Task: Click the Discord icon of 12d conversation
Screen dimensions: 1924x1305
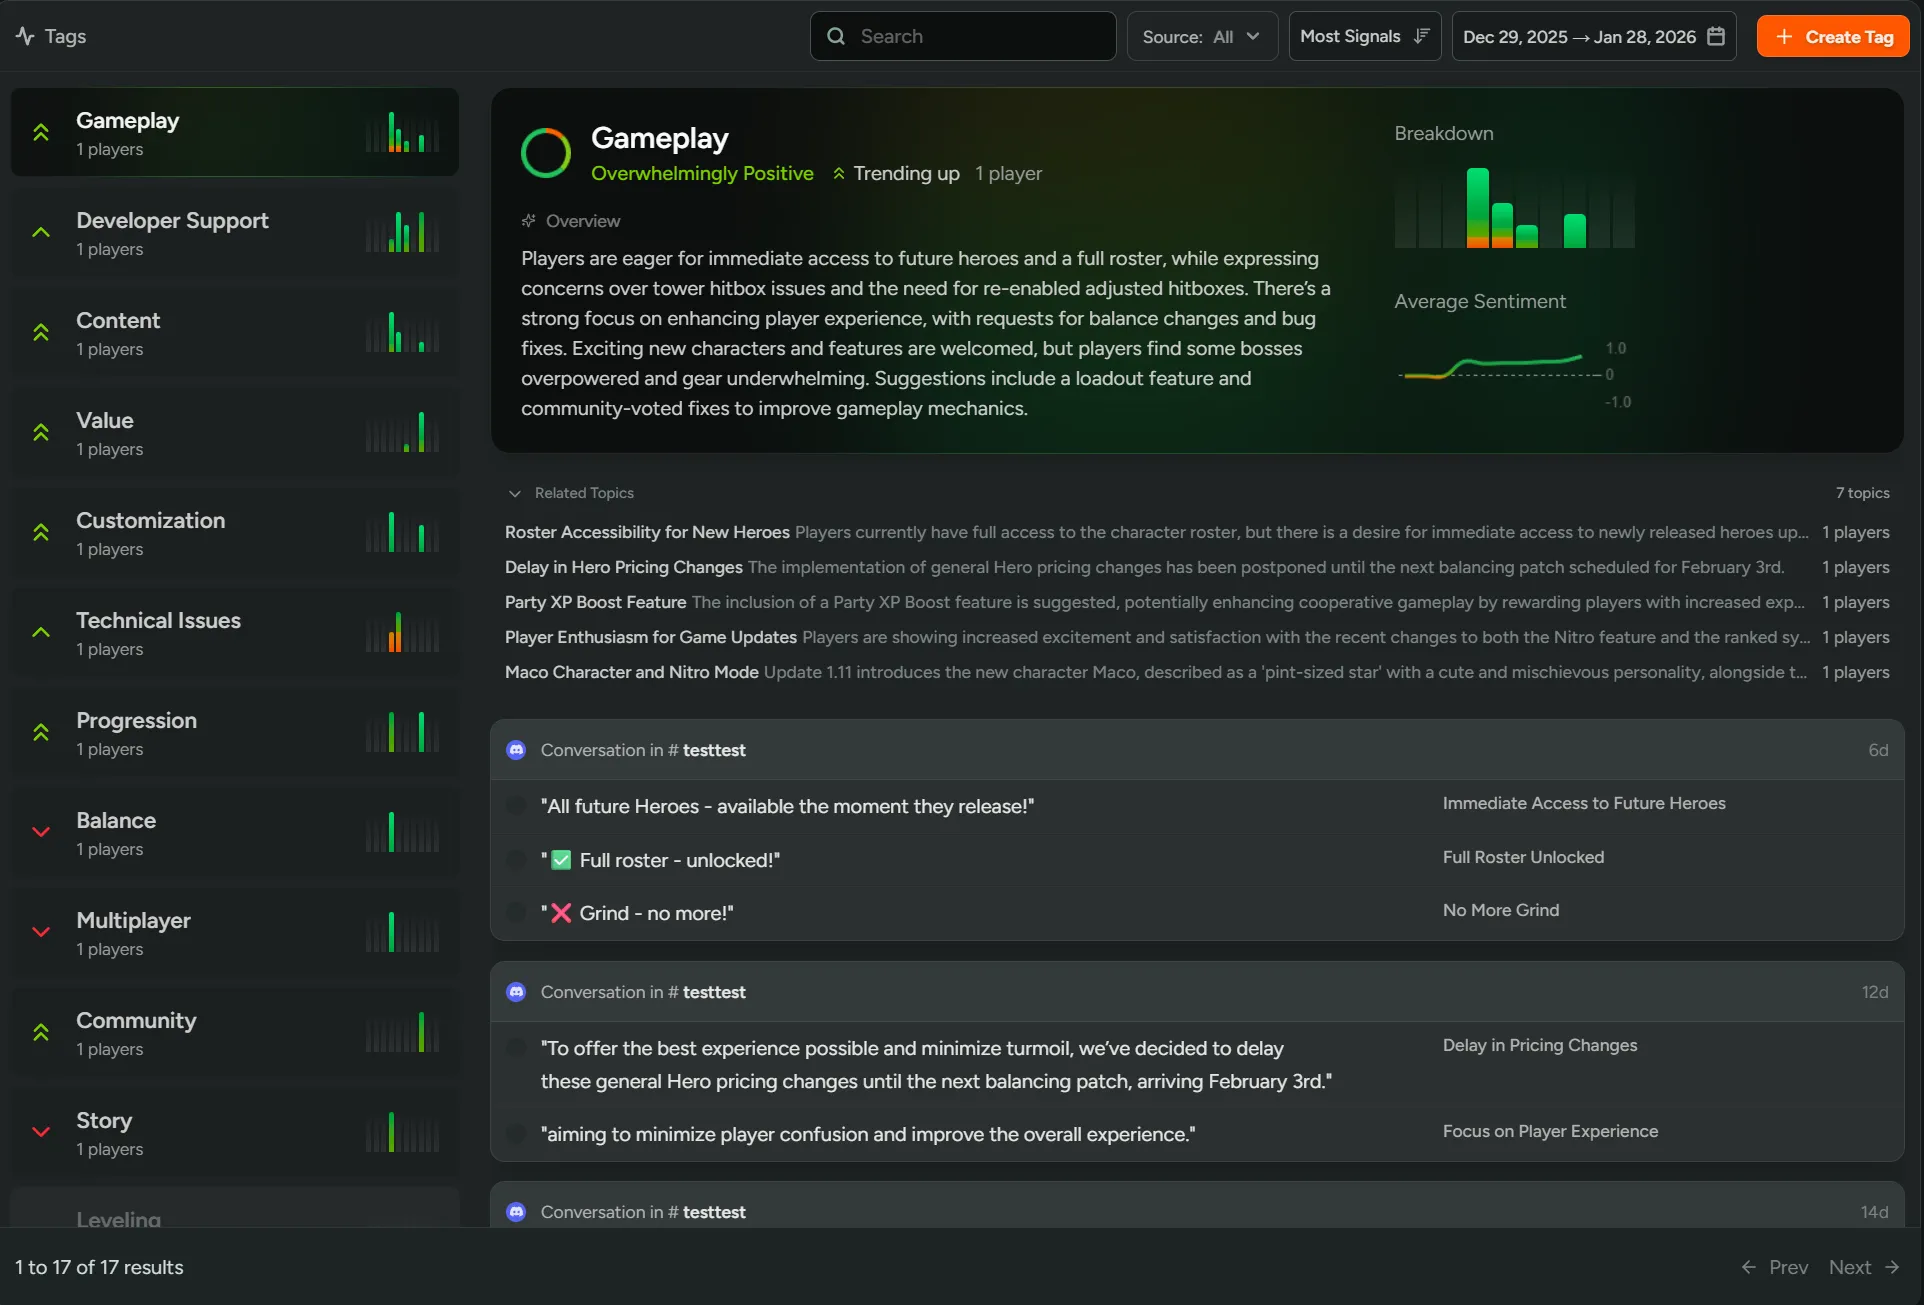Action: (516, 992)
